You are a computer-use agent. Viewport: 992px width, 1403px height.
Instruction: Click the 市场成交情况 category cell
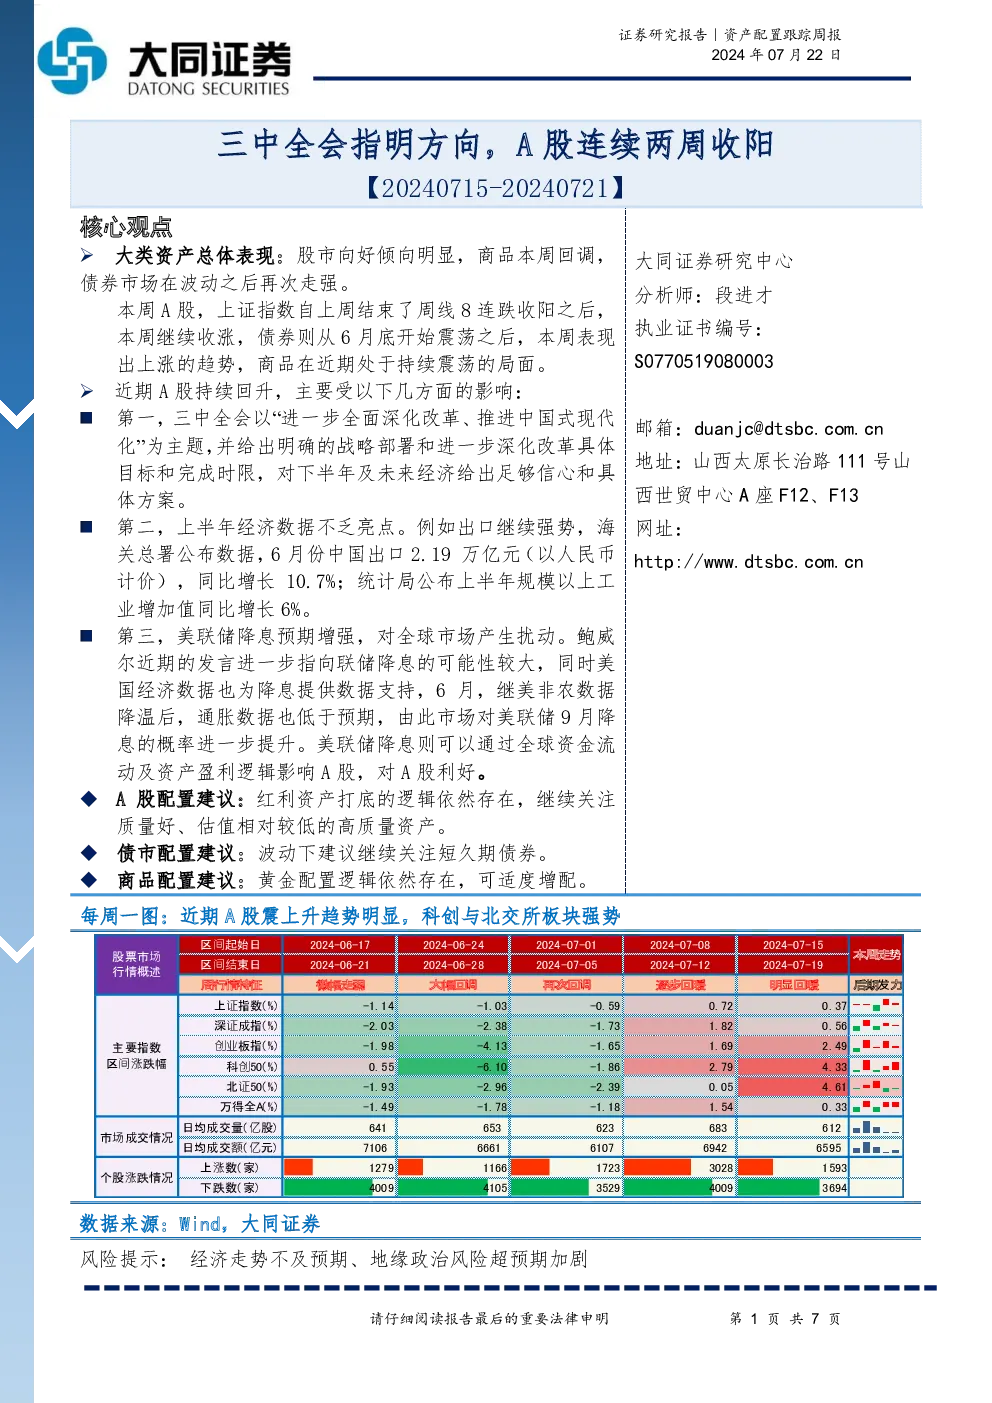136,1138
